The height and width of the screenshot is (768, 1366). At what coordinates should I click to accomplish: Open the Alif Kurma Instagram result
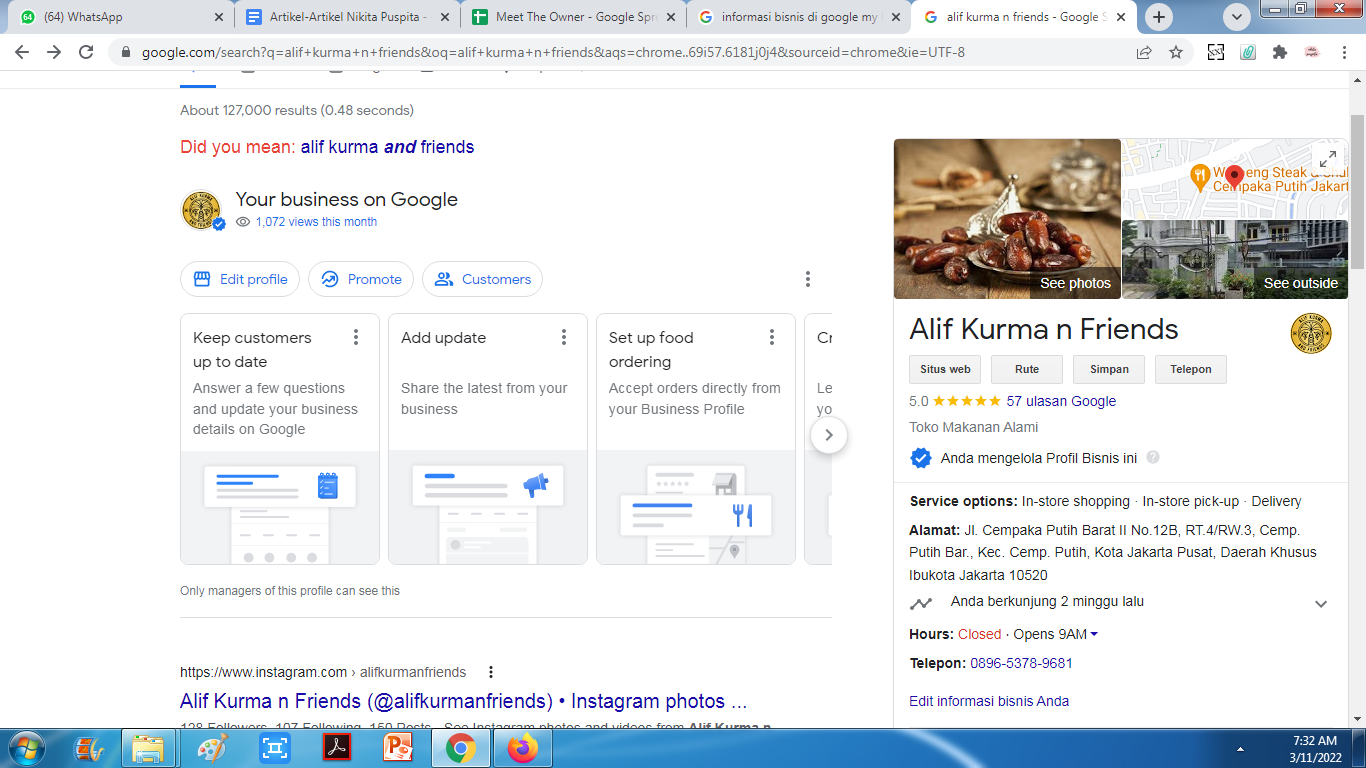(464, 701)
